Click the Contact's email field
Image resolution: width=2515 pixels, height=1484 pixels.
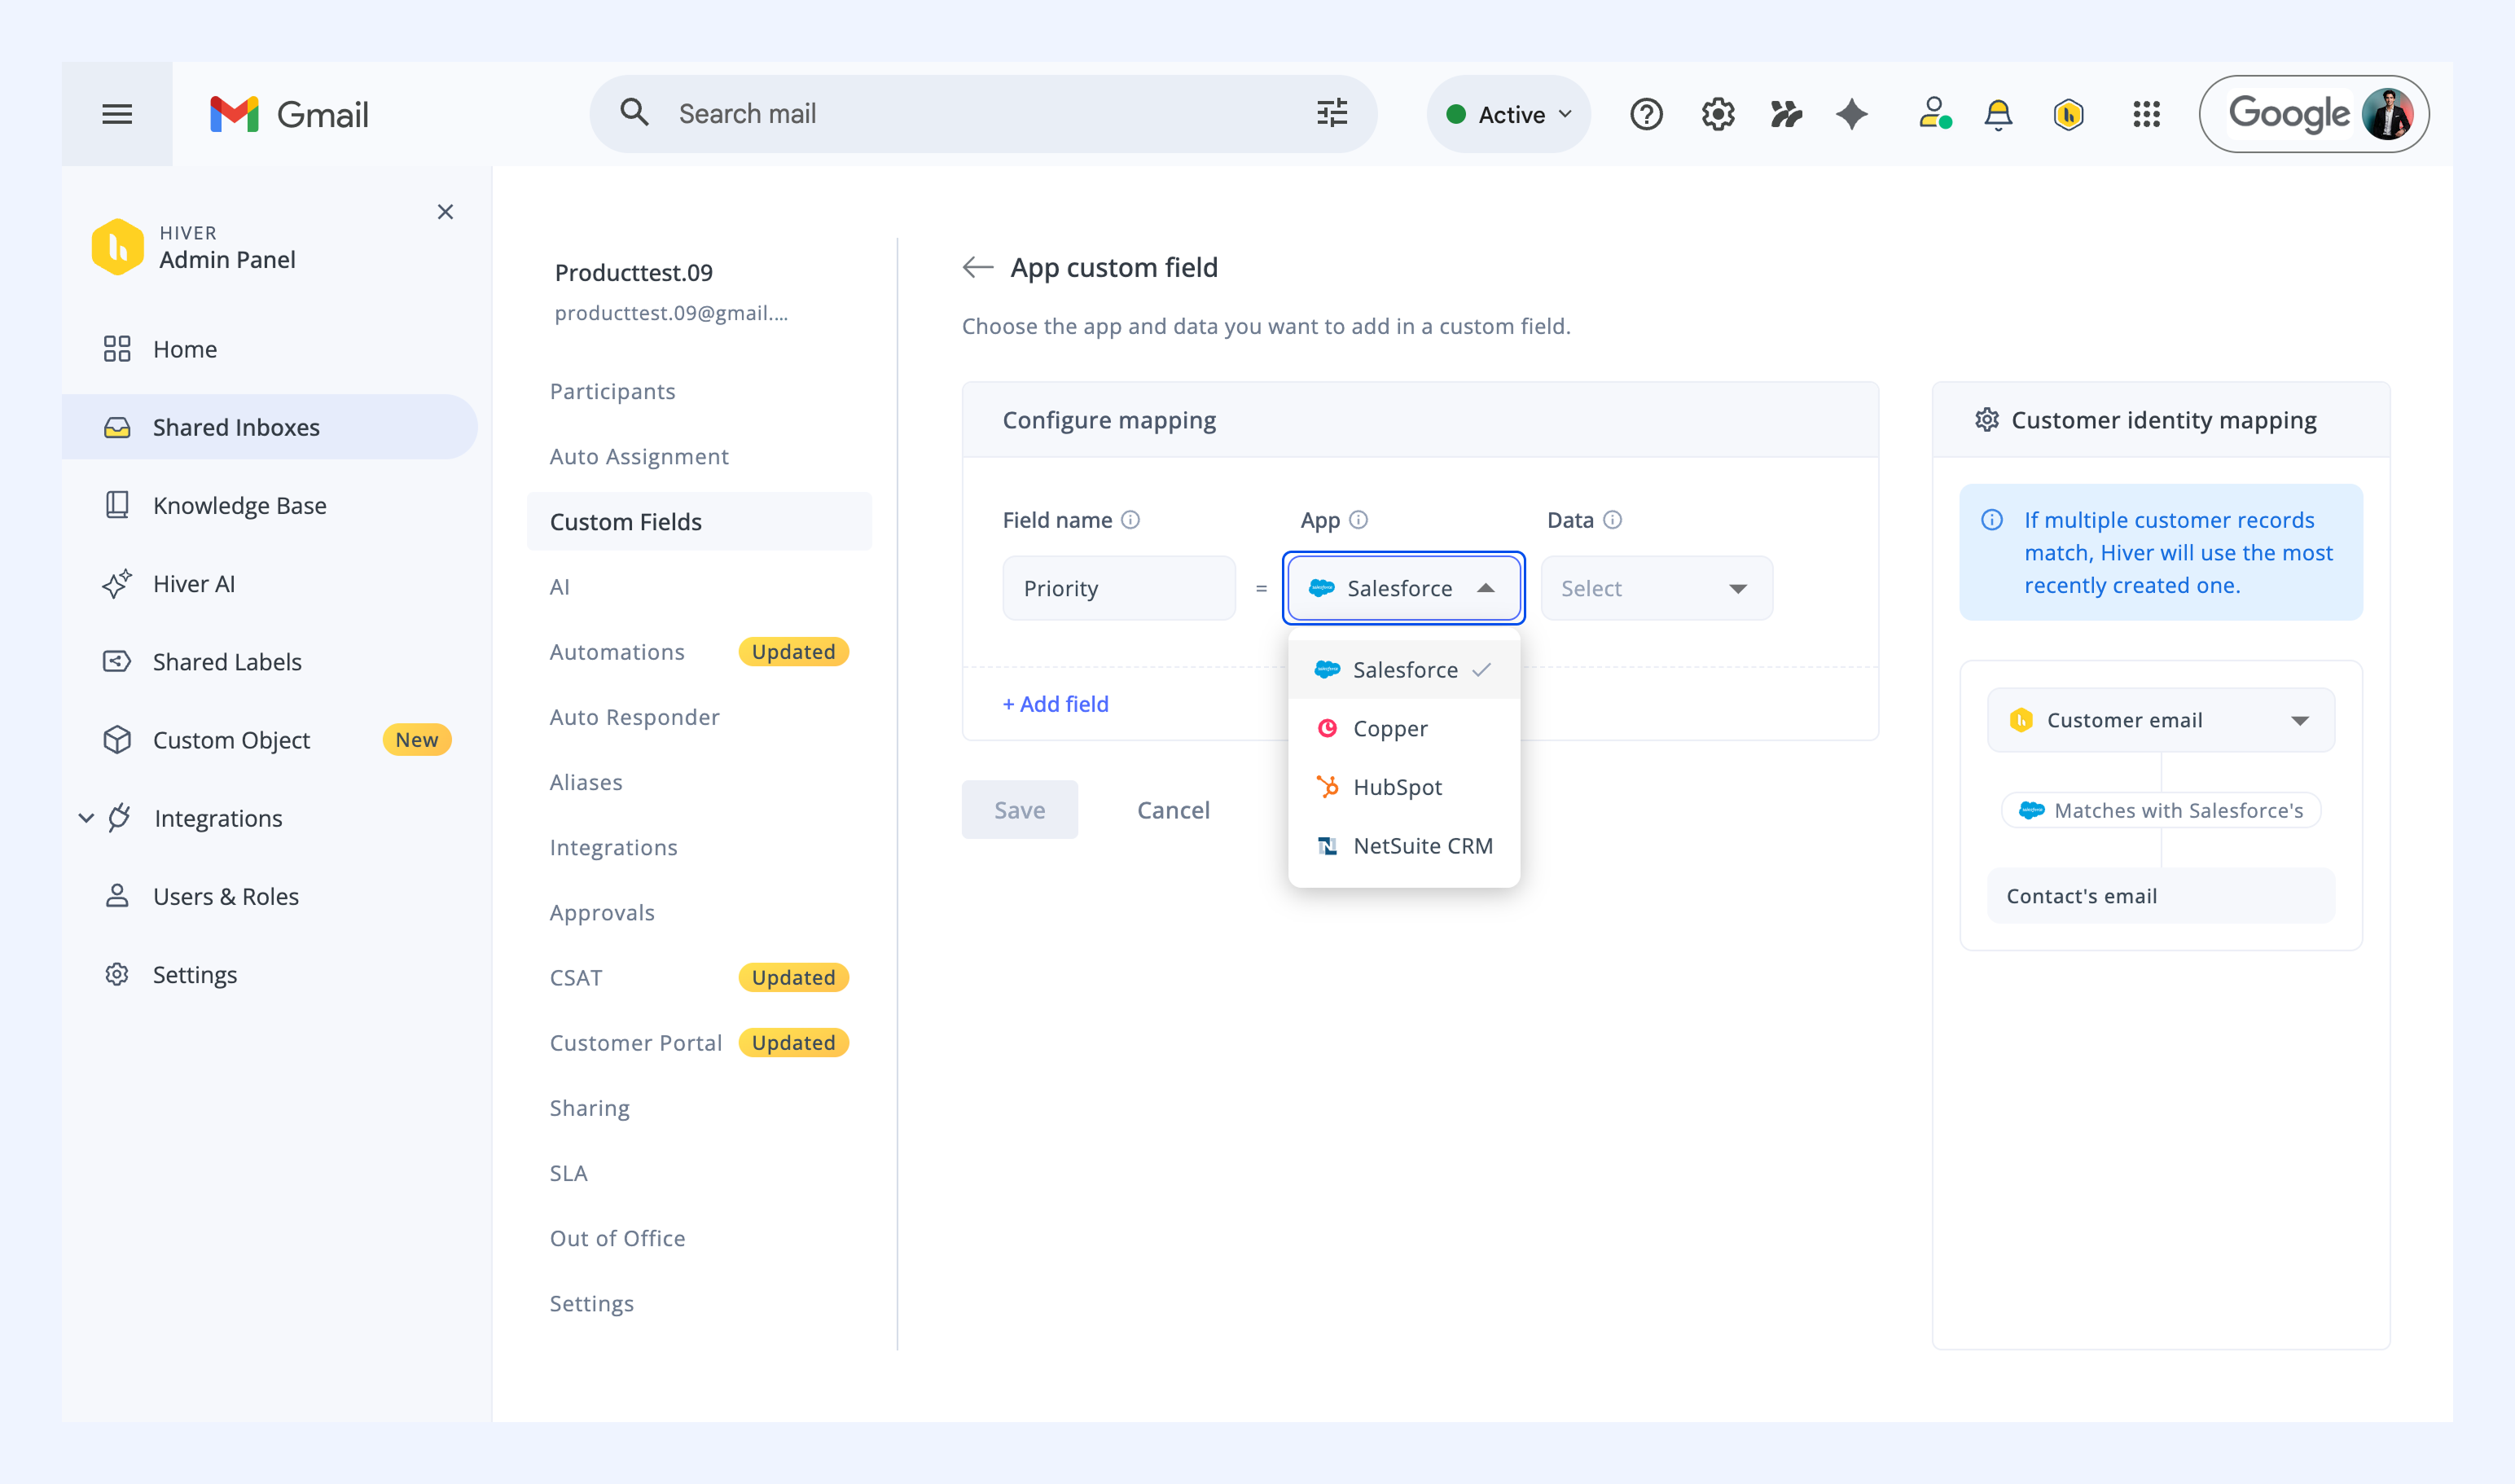pyautogui.click(x=2160, y=896)
